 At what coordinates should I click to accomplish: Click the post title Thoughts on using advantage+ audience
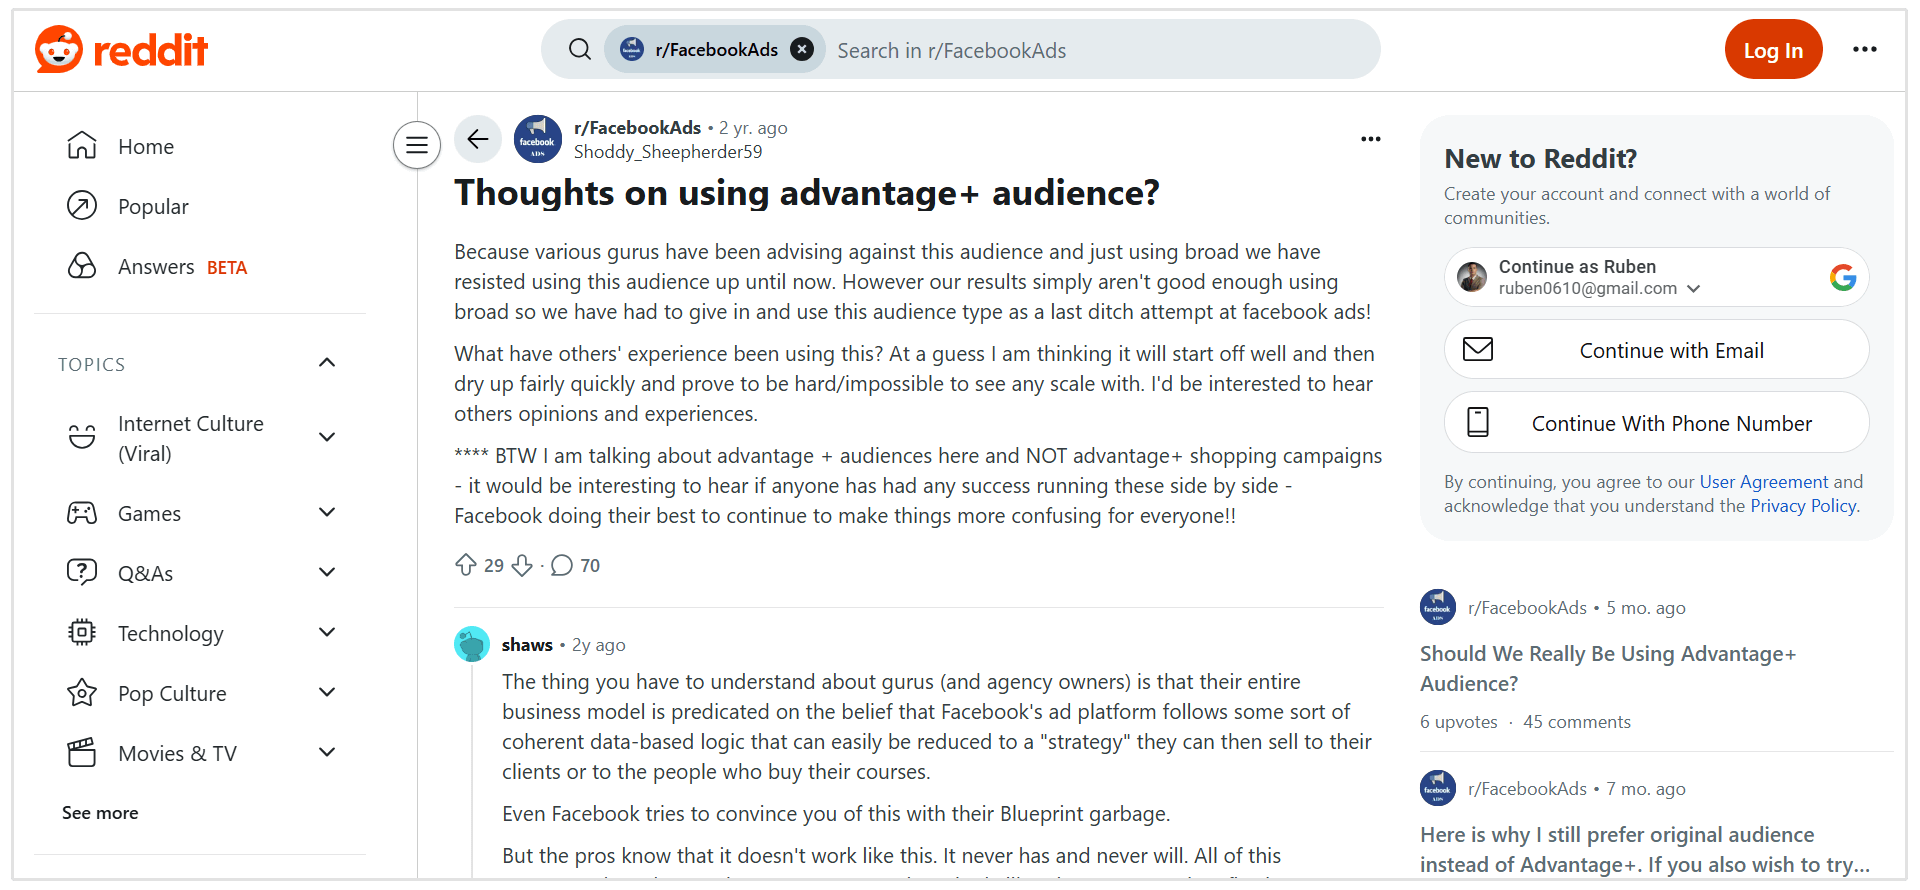[807, 193]
